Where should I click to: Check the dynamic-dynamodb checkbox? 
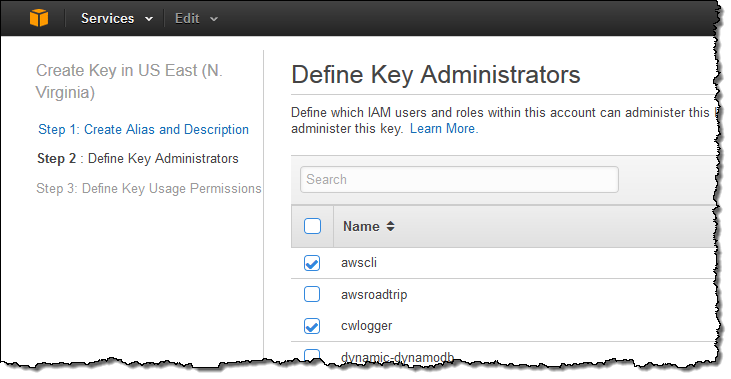pos(312,355)
